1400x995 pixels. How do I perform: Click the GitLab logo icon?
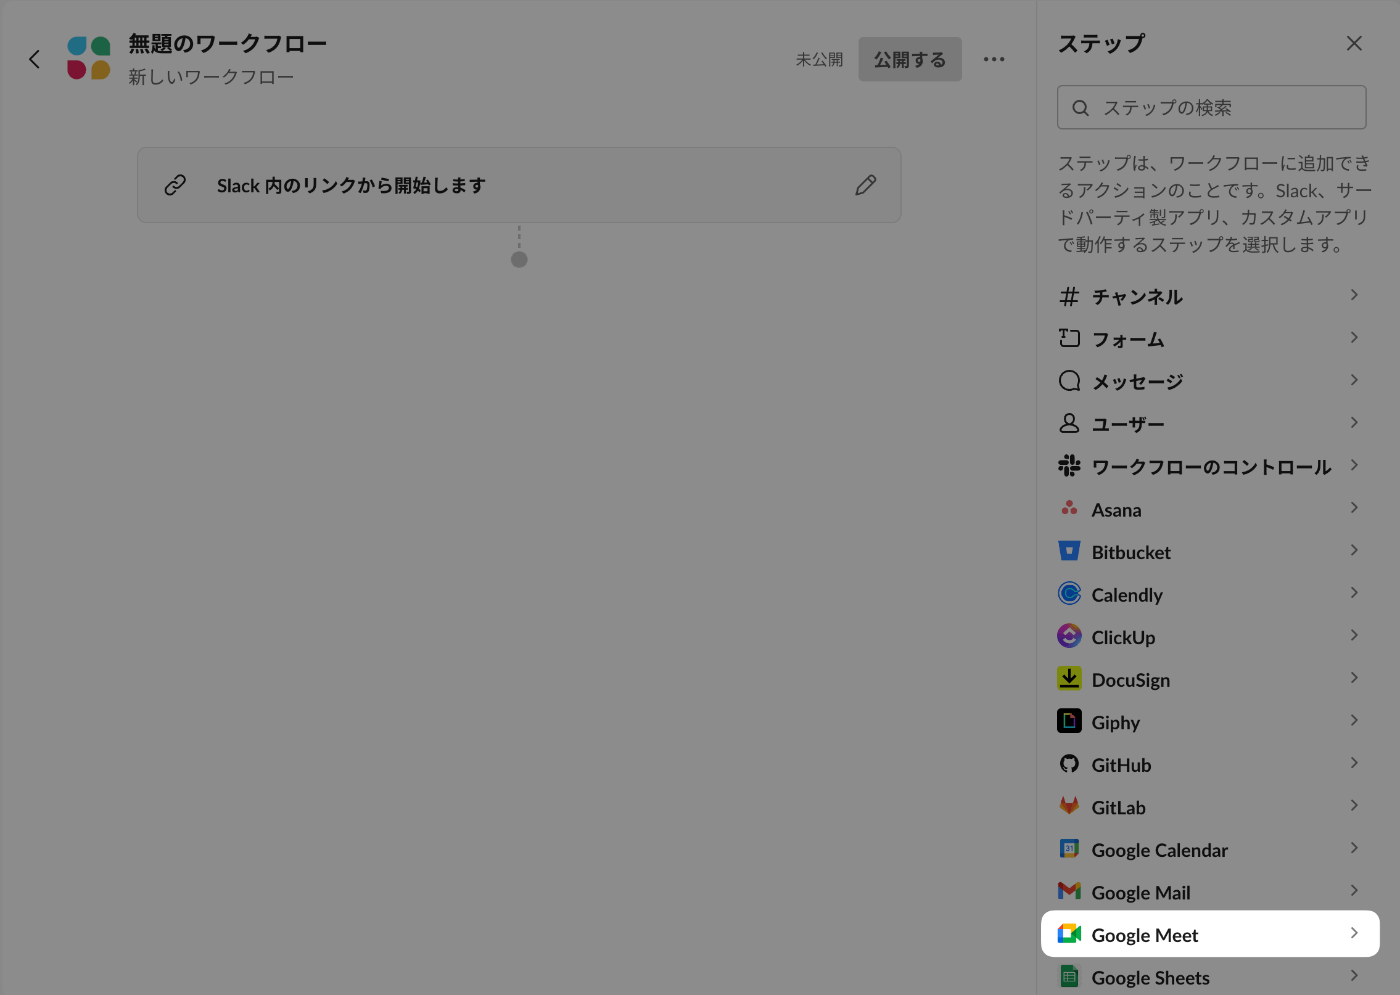1069,806
